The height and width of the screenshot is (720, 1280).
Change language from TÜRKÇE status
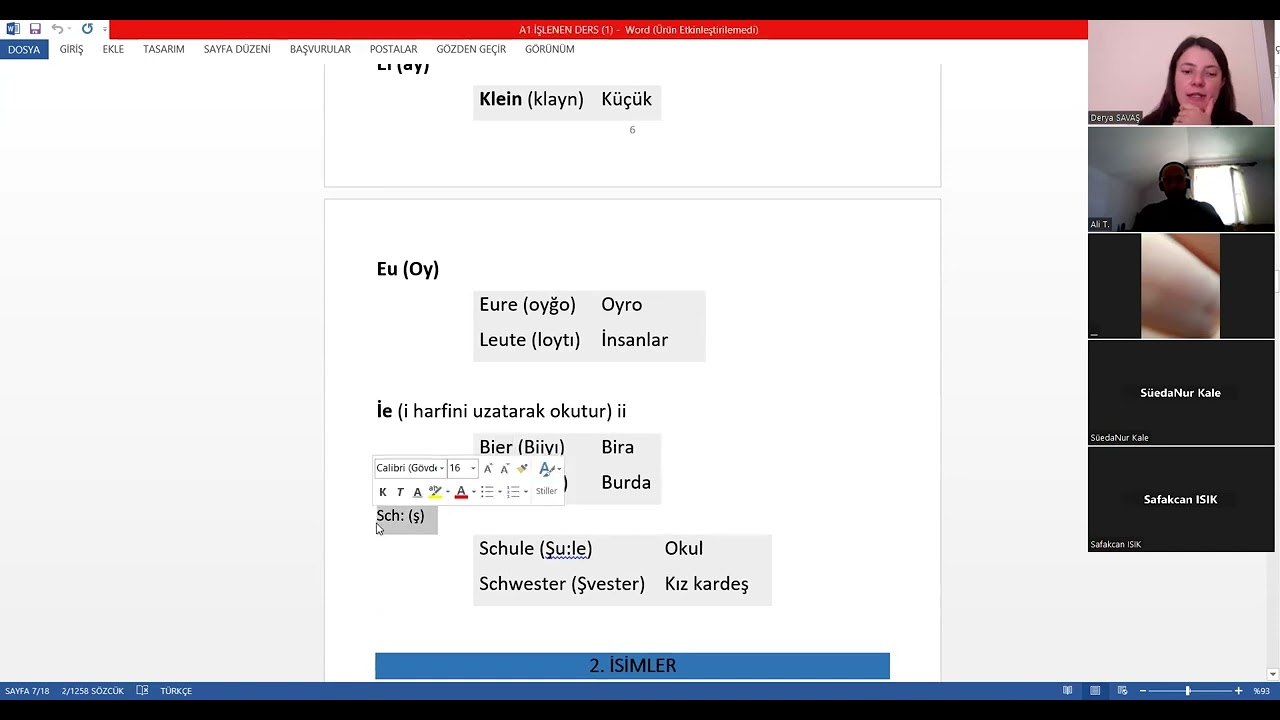tap(176, 691)
